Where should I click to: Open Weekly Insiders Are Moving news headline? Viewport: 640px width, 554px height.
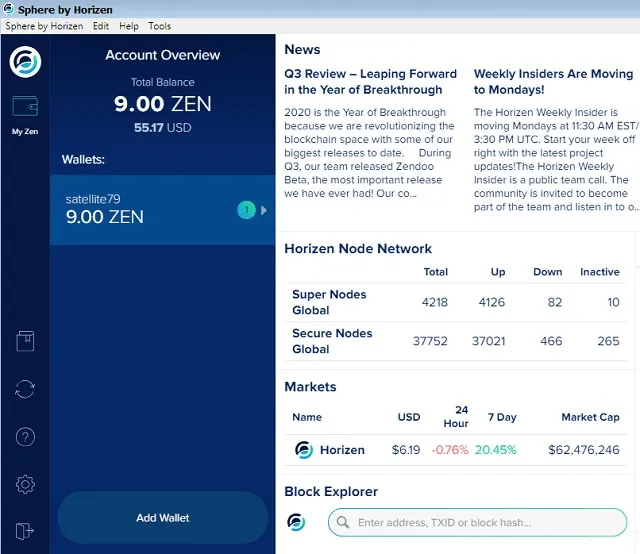click(553, 81)
